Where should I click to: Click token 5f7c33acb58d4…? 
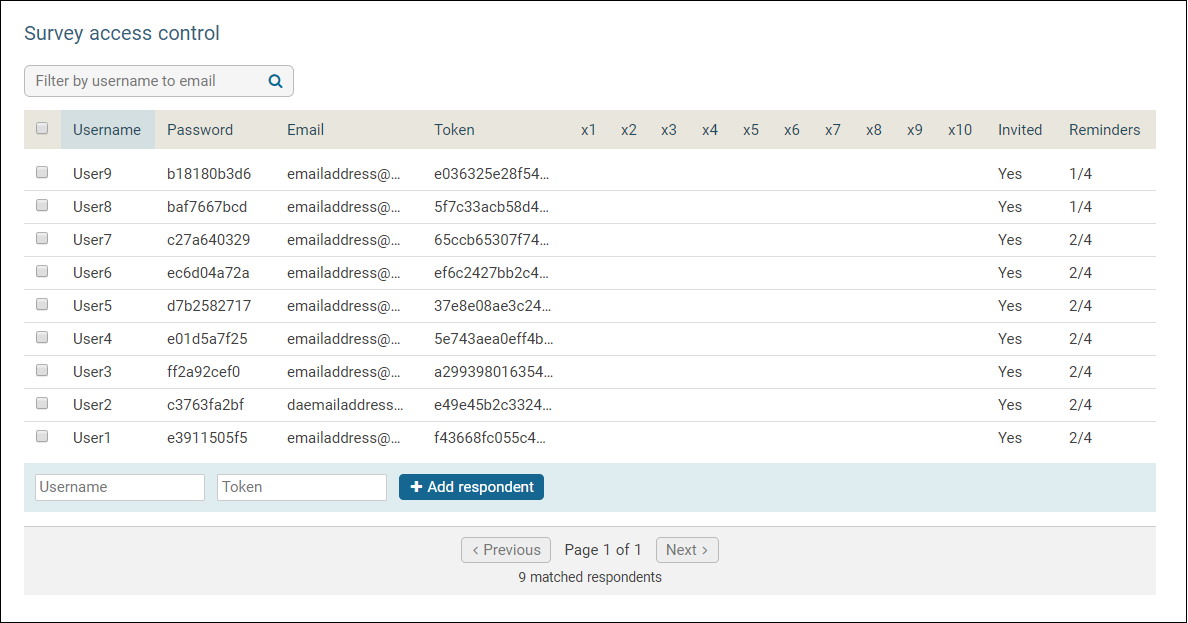click(x=491, y=207)
